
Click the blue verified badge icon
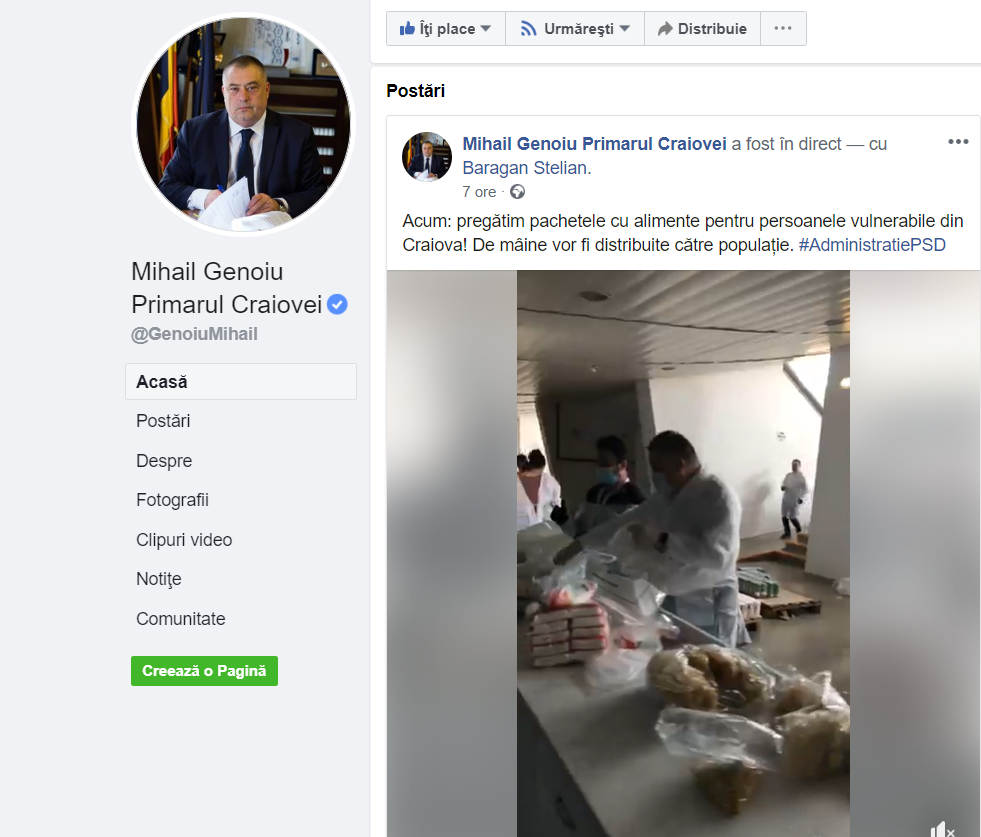pos(338,305)
